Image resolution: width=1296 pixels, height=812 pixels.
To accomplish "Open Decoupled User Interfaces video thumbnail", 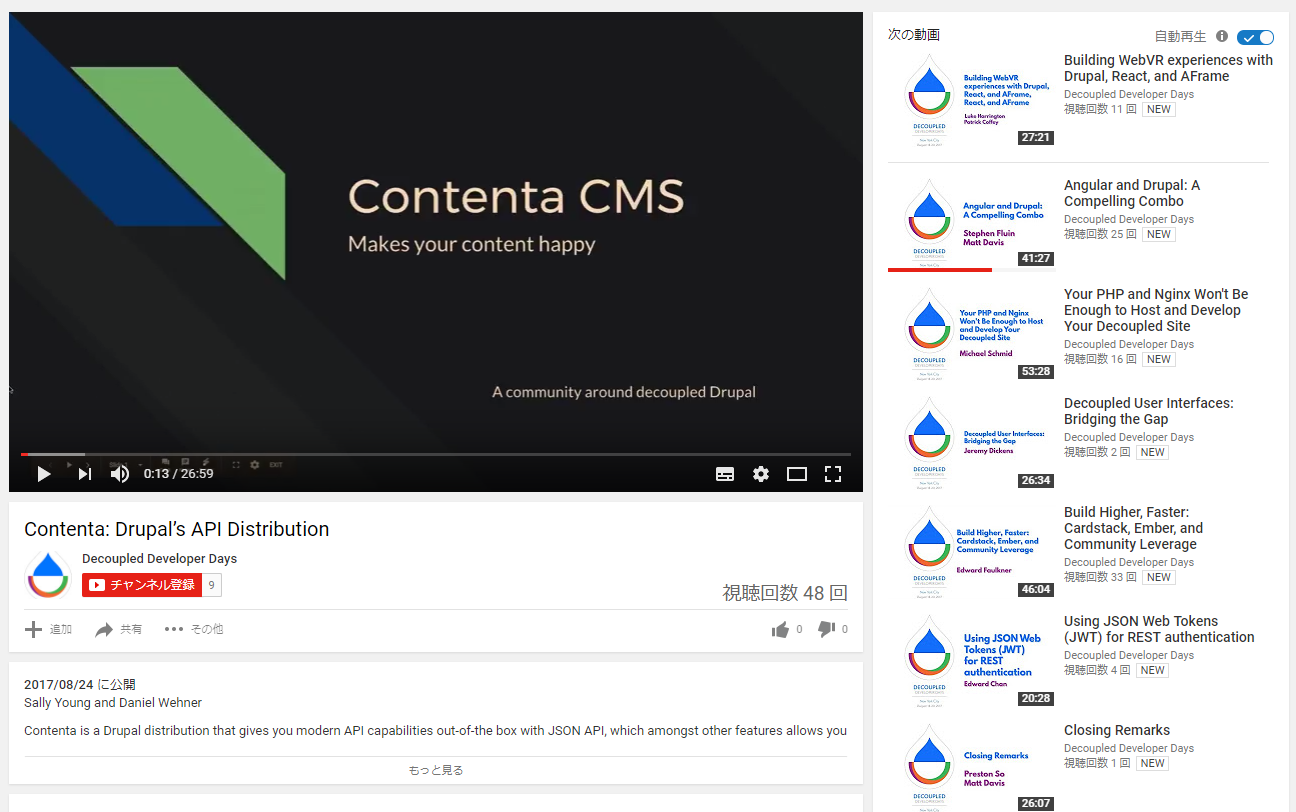I will [971, 443].
